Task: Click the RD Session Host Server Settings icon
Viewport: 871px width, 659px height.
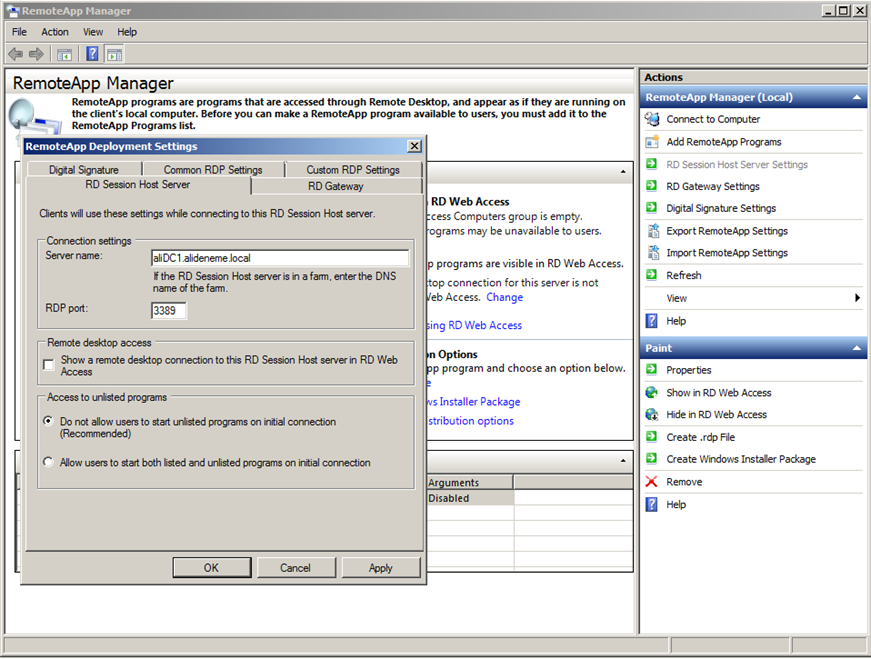Action: [x=652, y=164]
